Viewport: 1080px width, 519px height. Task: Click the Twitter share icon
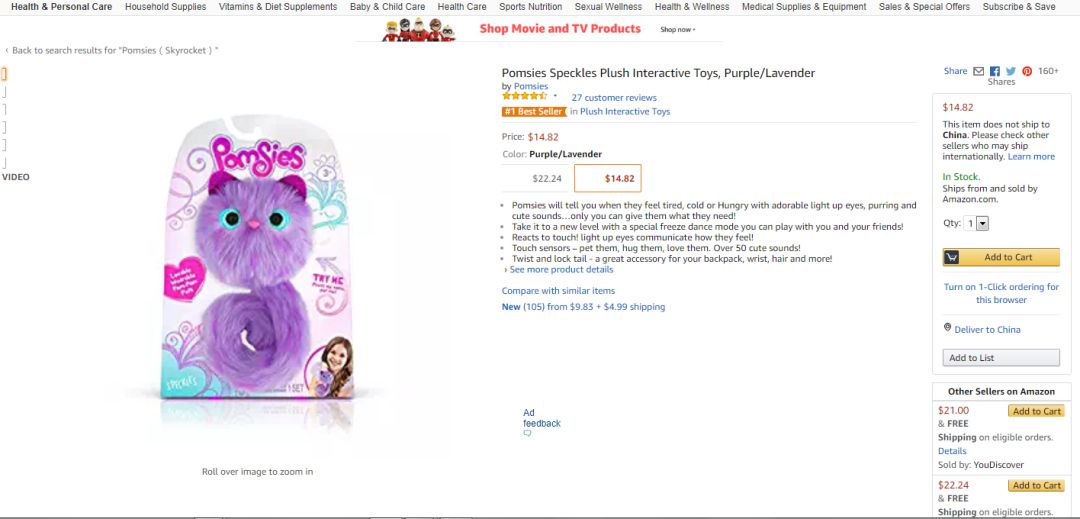1011,71
